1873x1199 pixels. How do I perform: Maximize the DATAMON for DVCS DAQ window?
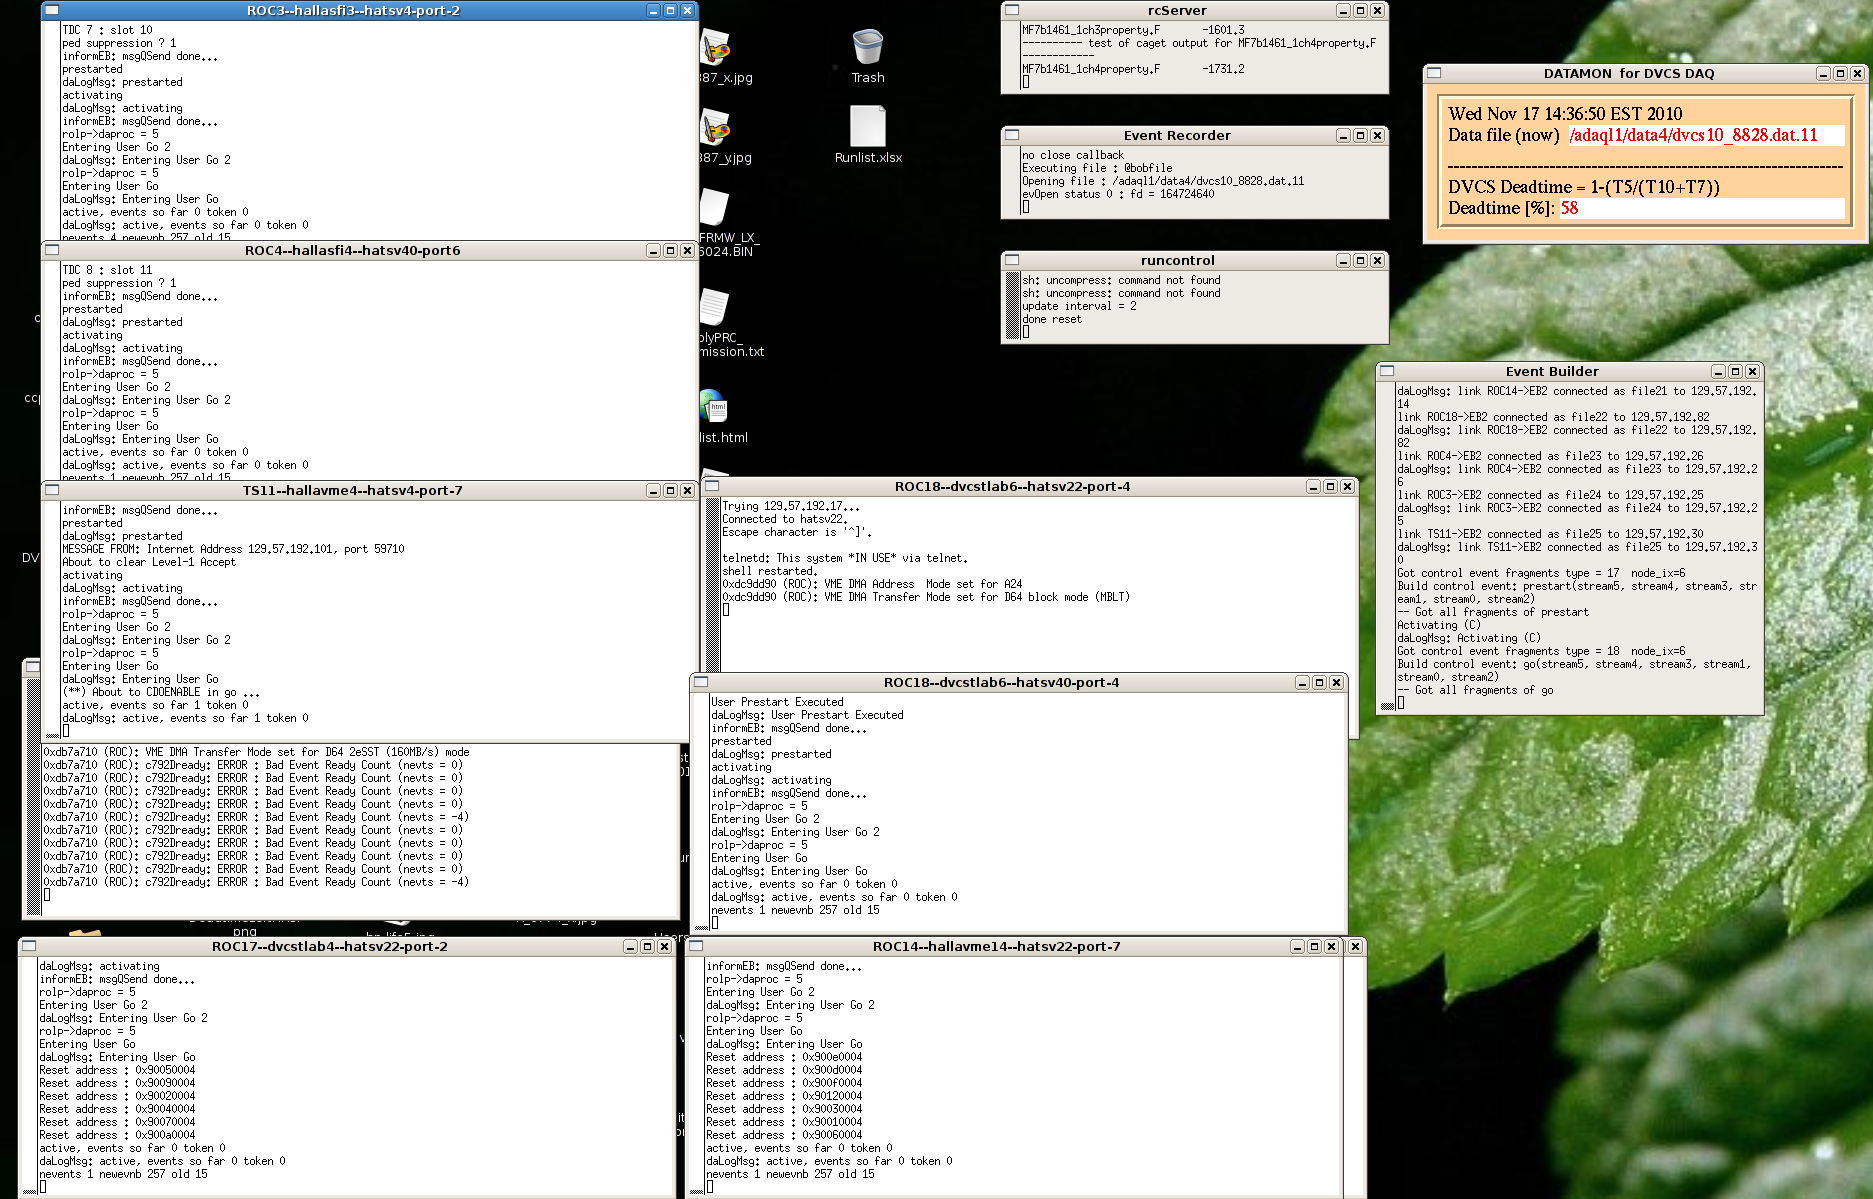pyautogui.click(x=1840, y=73)
